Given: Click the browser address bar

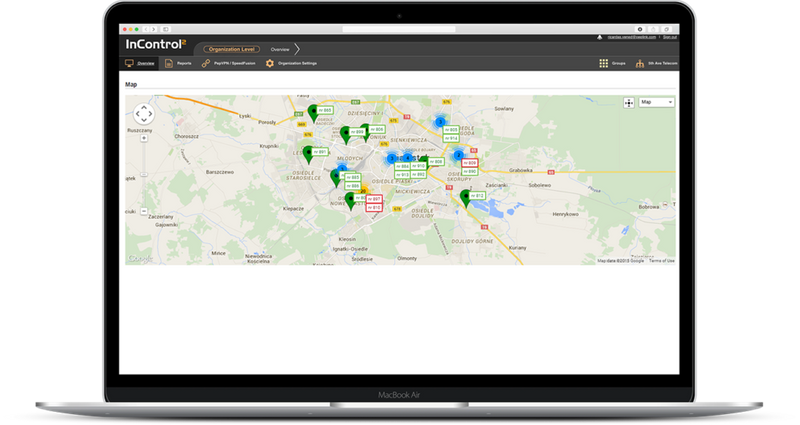Looking at the screenshot, I should 399,29.
